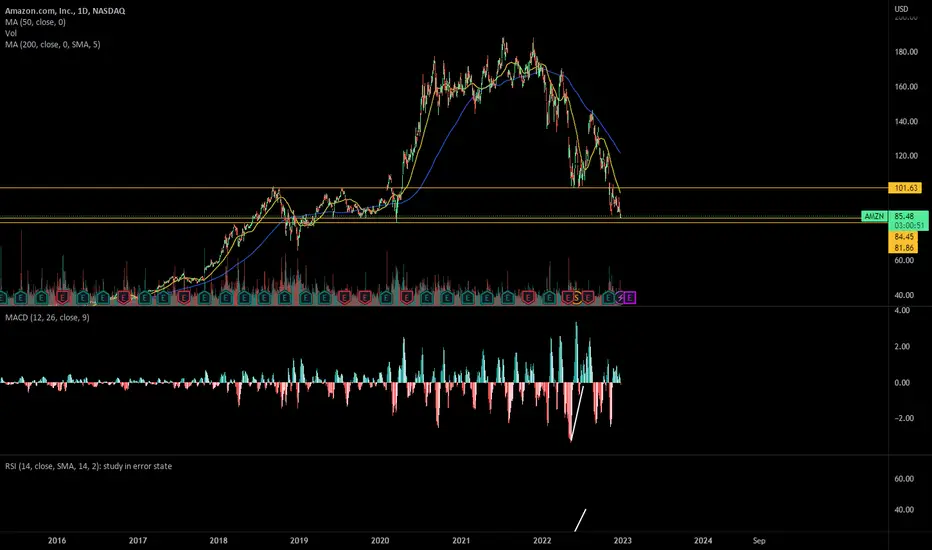Click the 2019 label on the time axis

coord(299,540)
